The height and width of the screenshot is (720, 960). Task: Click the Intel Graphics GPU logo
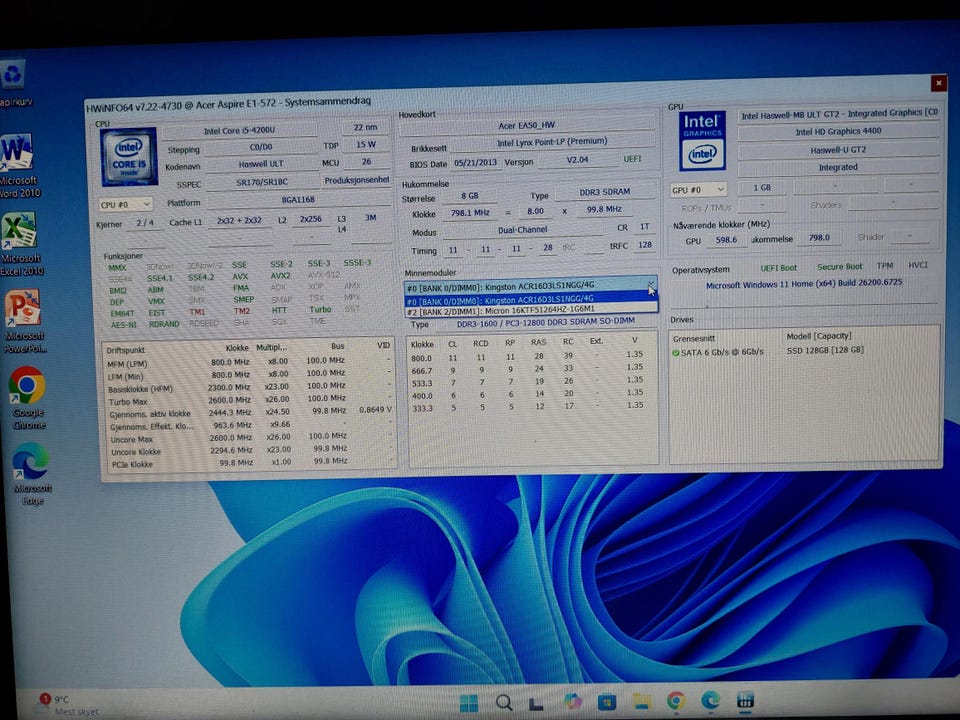point(702,140)
